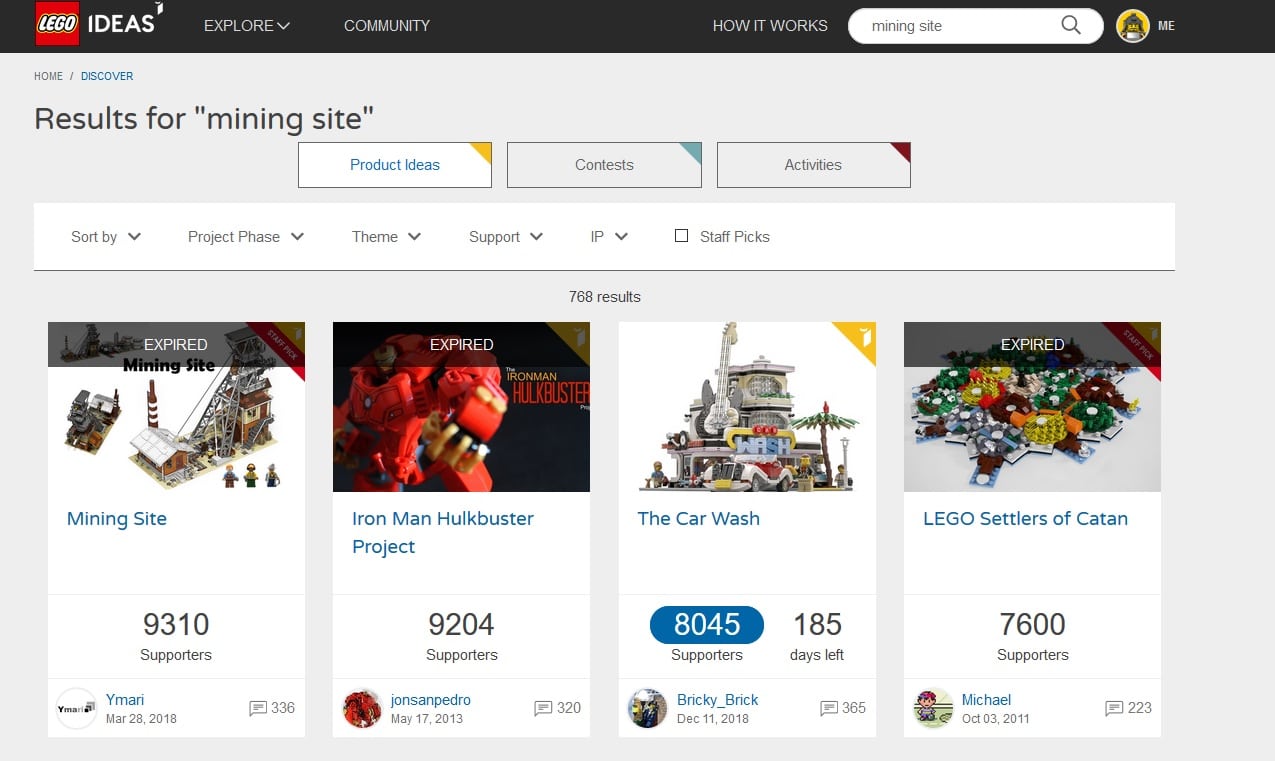Visit Bricky_Brick's profile link
This screenshot has width=1275, height=761.
click(718, 700)
